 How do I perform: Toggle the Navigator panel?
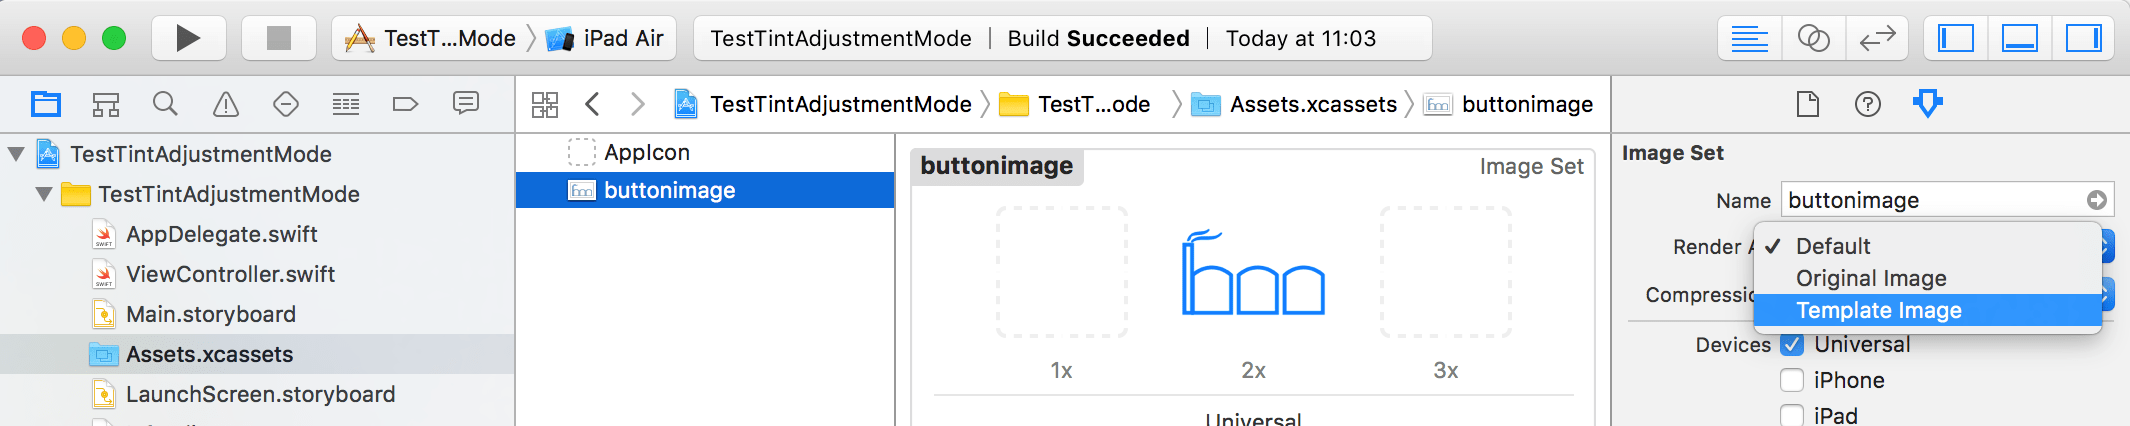[1956, 39]
